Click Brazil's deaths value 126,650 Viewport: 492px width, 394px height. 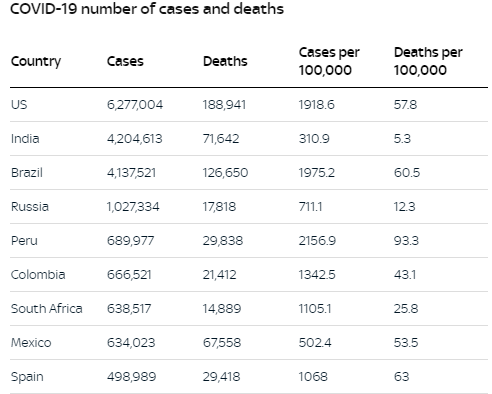[x=225, y=173]
